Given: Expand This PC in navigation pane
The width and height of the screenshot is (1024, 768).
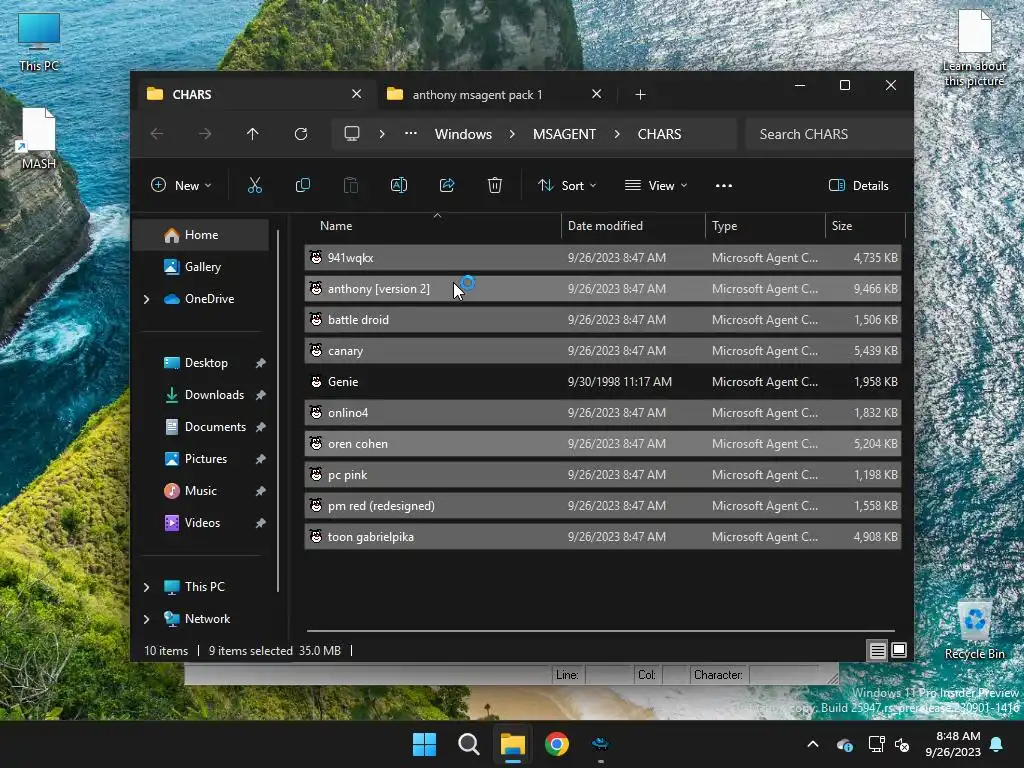Looking at the screenshot, I should pos(146,587).
